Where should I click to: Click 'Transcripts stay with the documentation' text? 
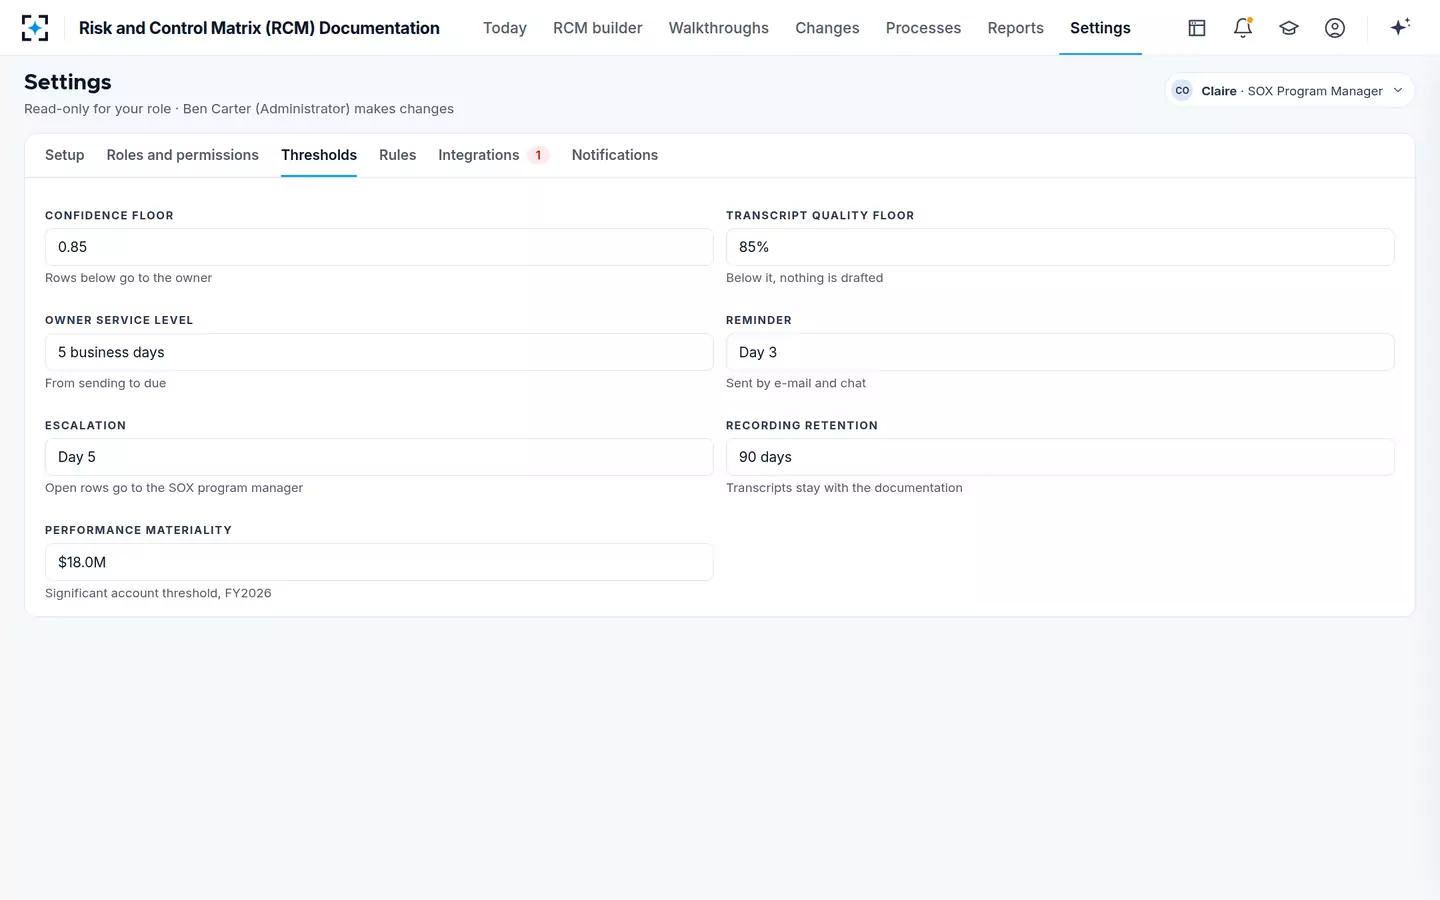pyautogui.click(x=844, y=488)
